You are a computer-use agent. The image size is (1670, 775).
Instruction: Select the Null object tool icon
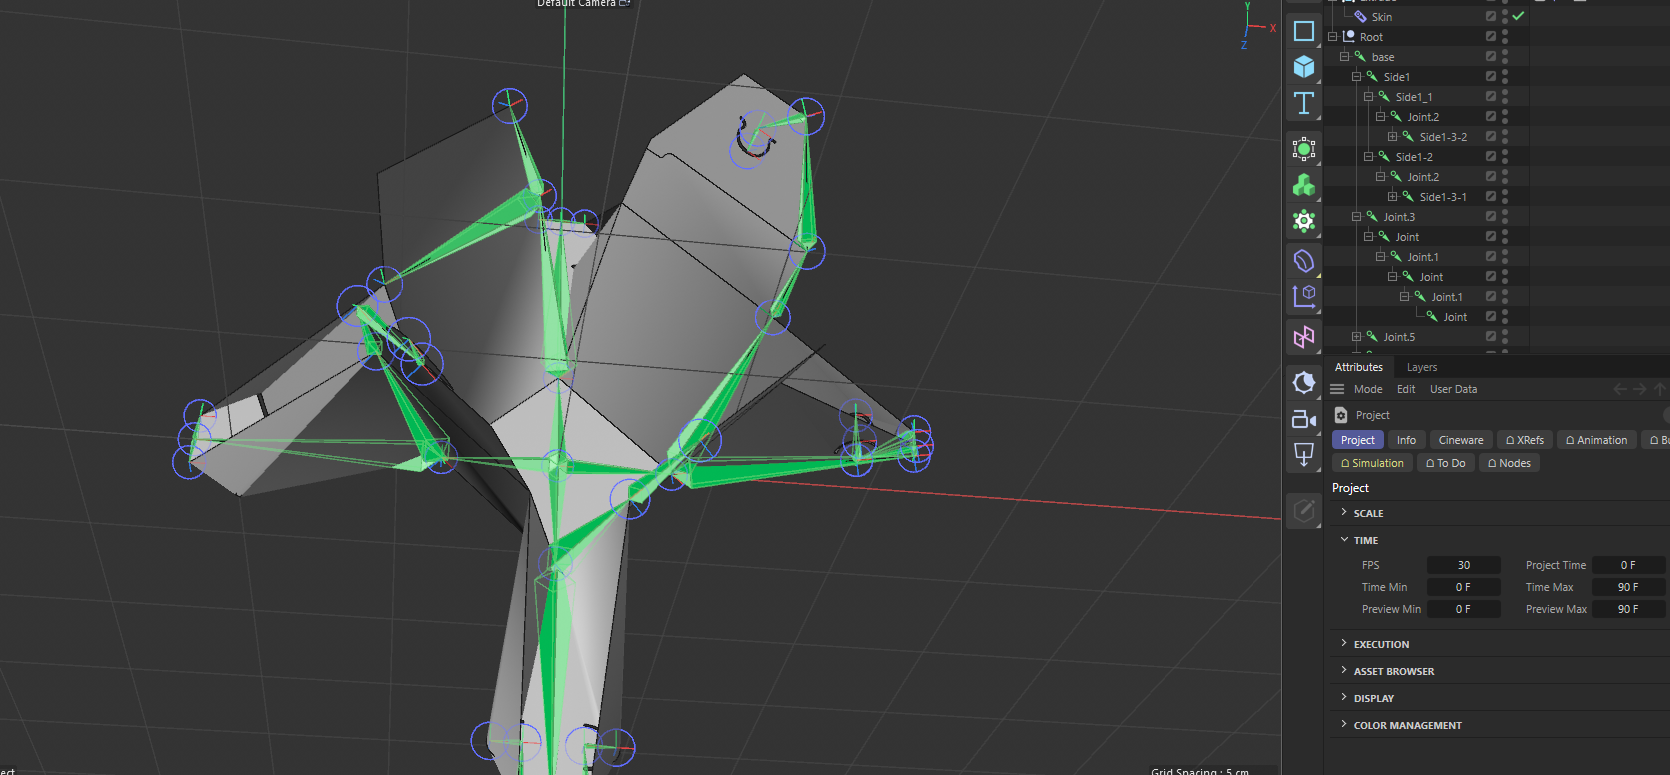click(1304, 31)
